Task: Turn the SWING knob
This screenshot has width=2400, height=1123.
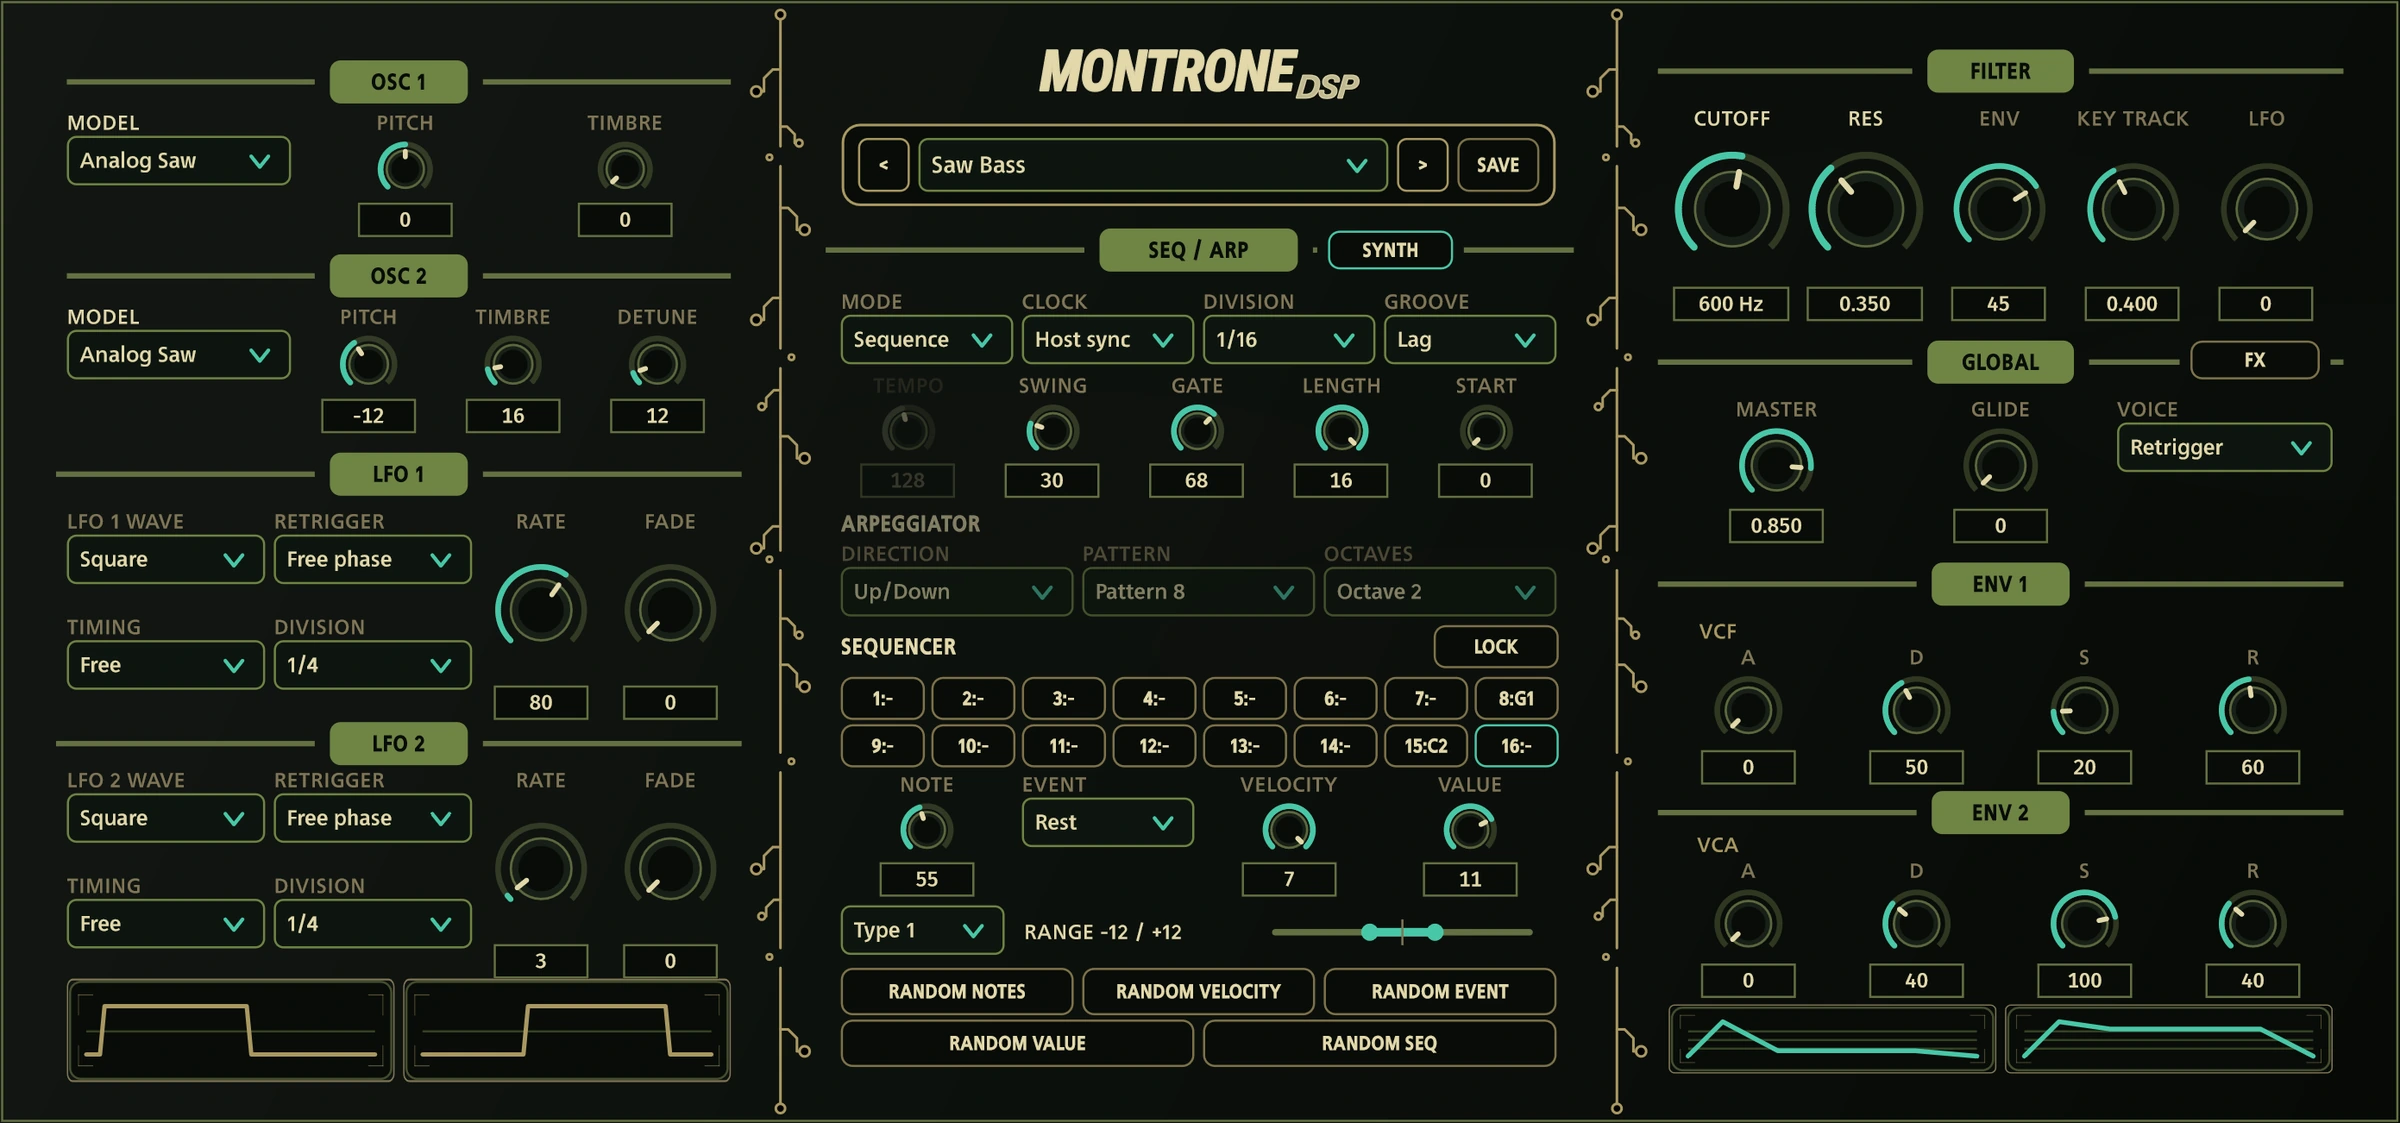Action: [1051, 431]
